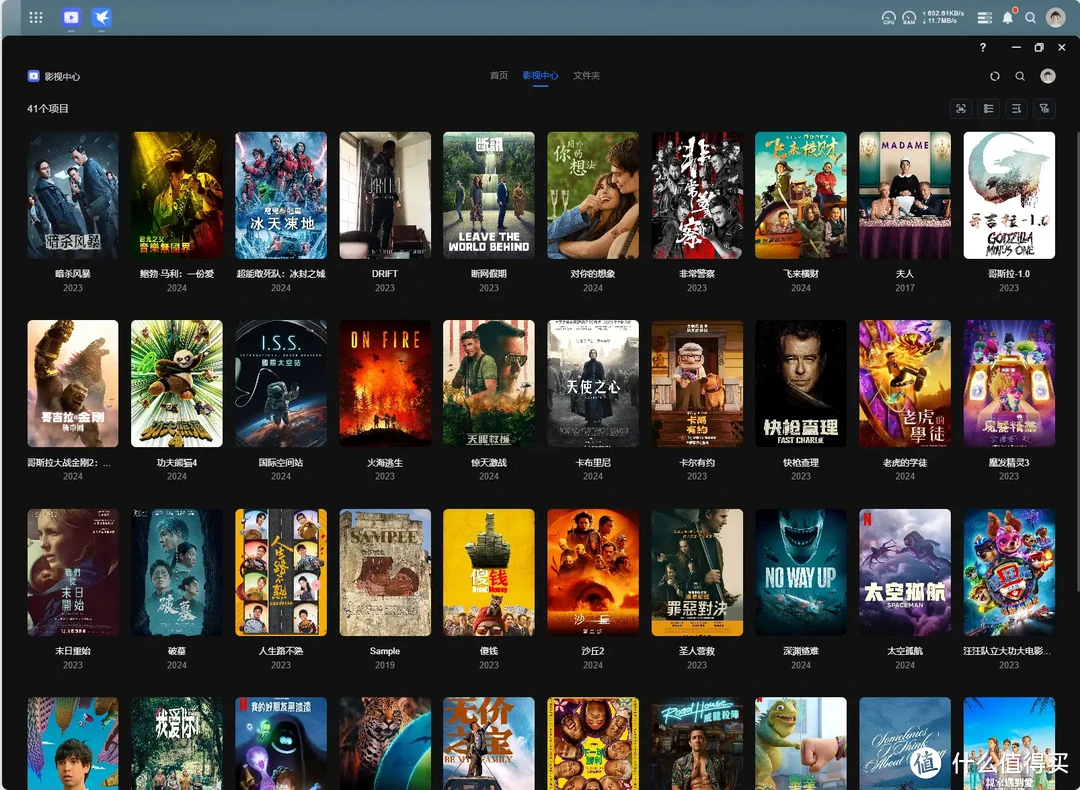This screenshot has width=1080, height=790.
Task: Open the 破墓 poster
Action: tap(176, 572)
